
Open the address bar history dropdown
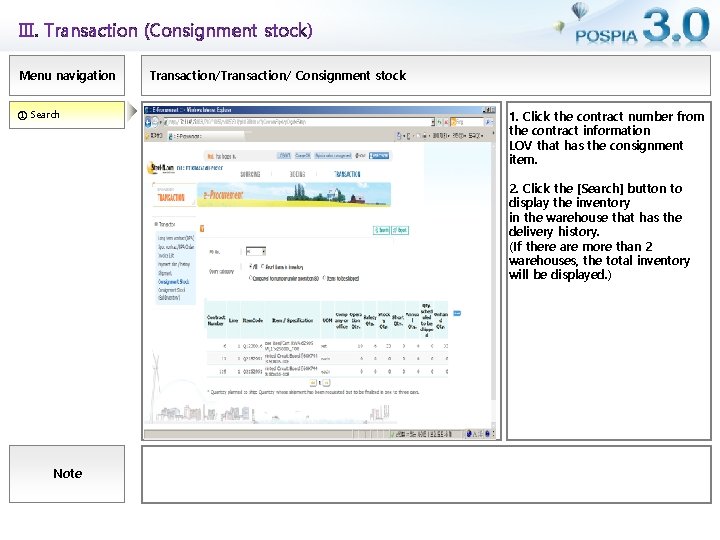[433, 122]
